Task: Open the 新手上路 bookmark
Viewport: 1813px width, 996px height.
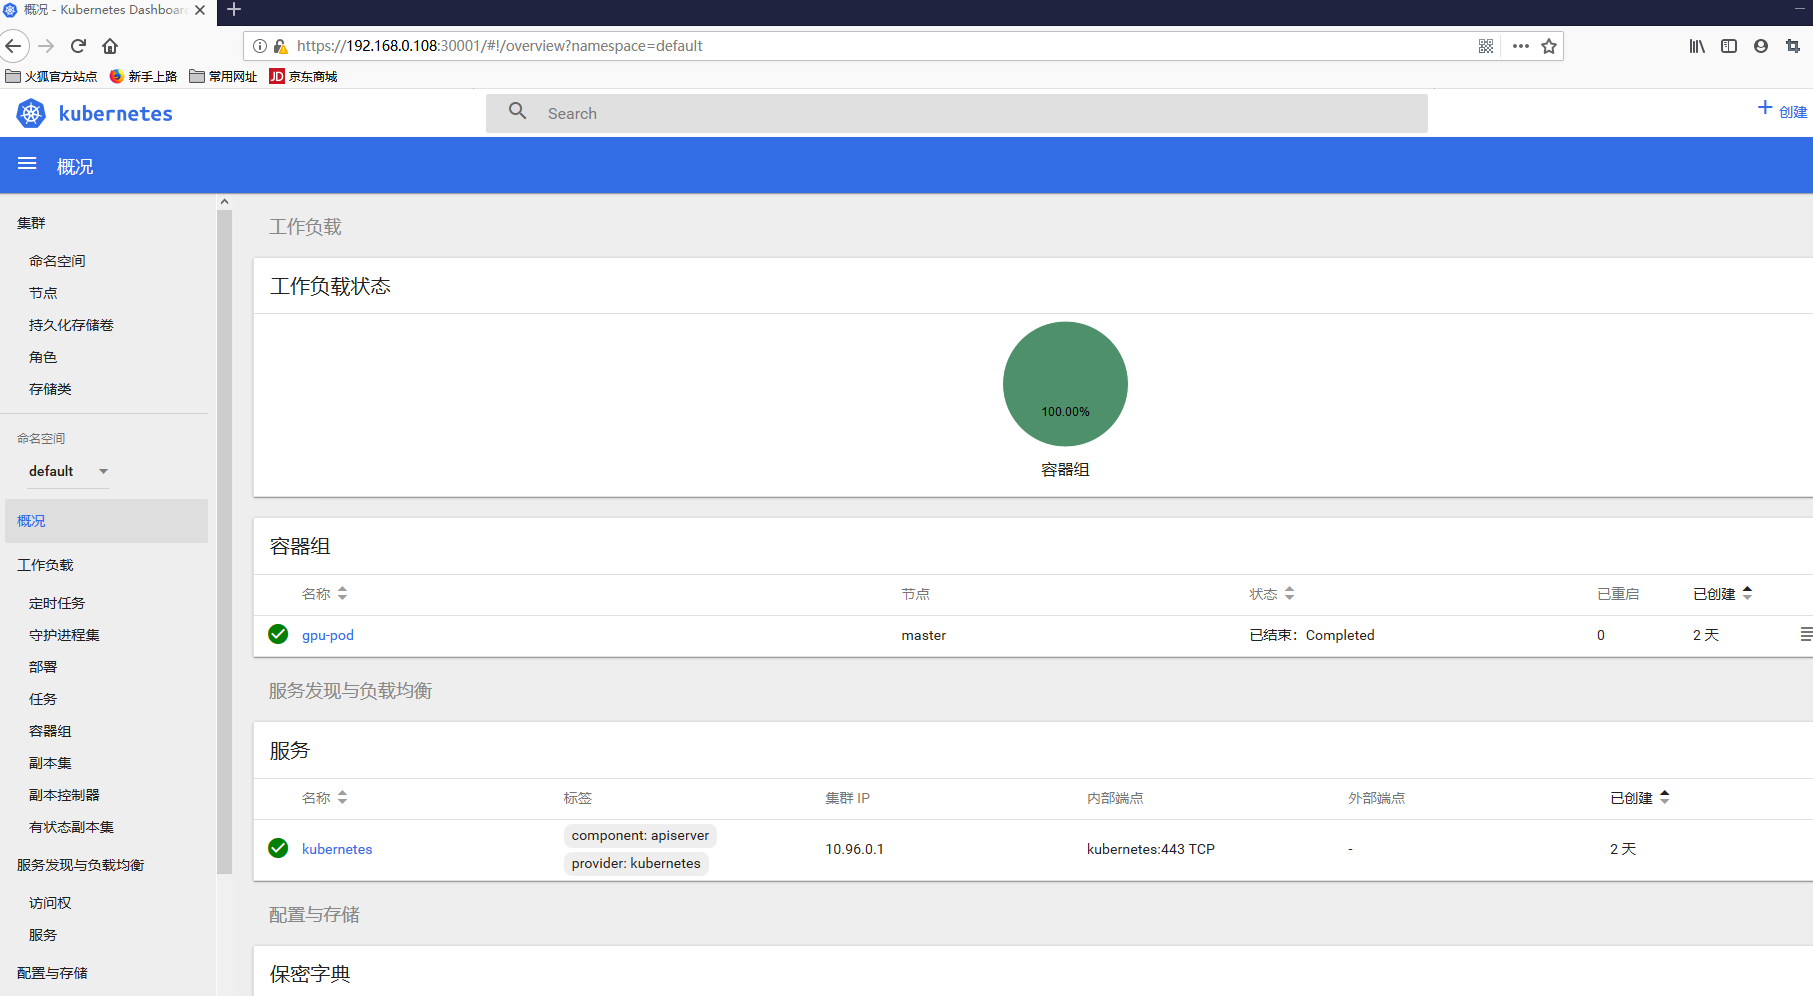Action: coord(143,76)
